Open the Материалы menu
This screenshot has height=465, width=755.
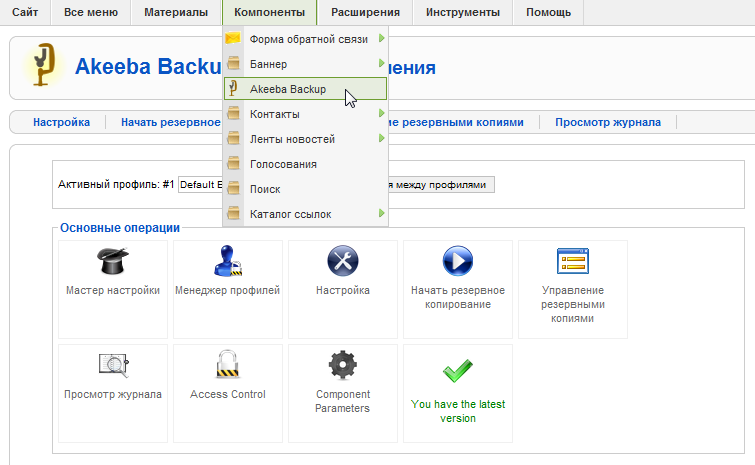pyautogui.click(x=176, y=12)
